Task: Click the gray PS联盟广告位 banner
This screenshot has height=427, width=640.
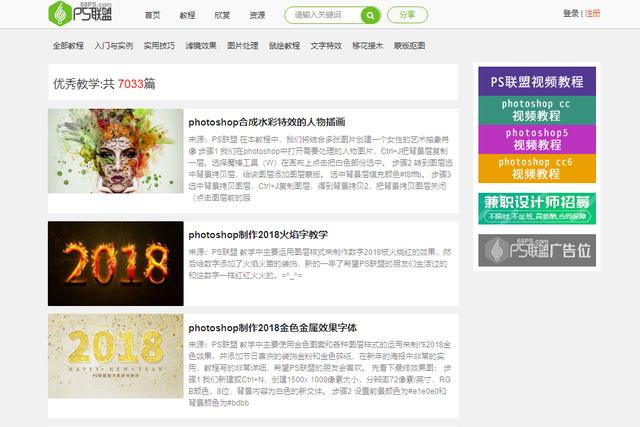Action: [537, 250]
